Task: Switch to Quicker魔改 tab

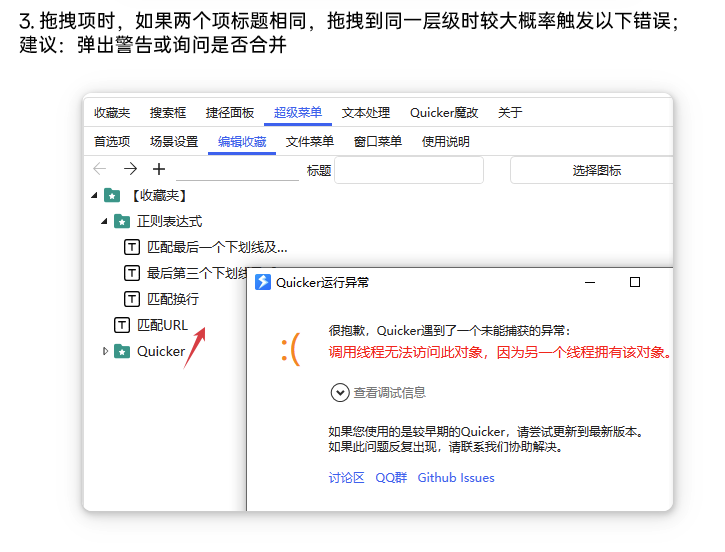Action: 444,113
